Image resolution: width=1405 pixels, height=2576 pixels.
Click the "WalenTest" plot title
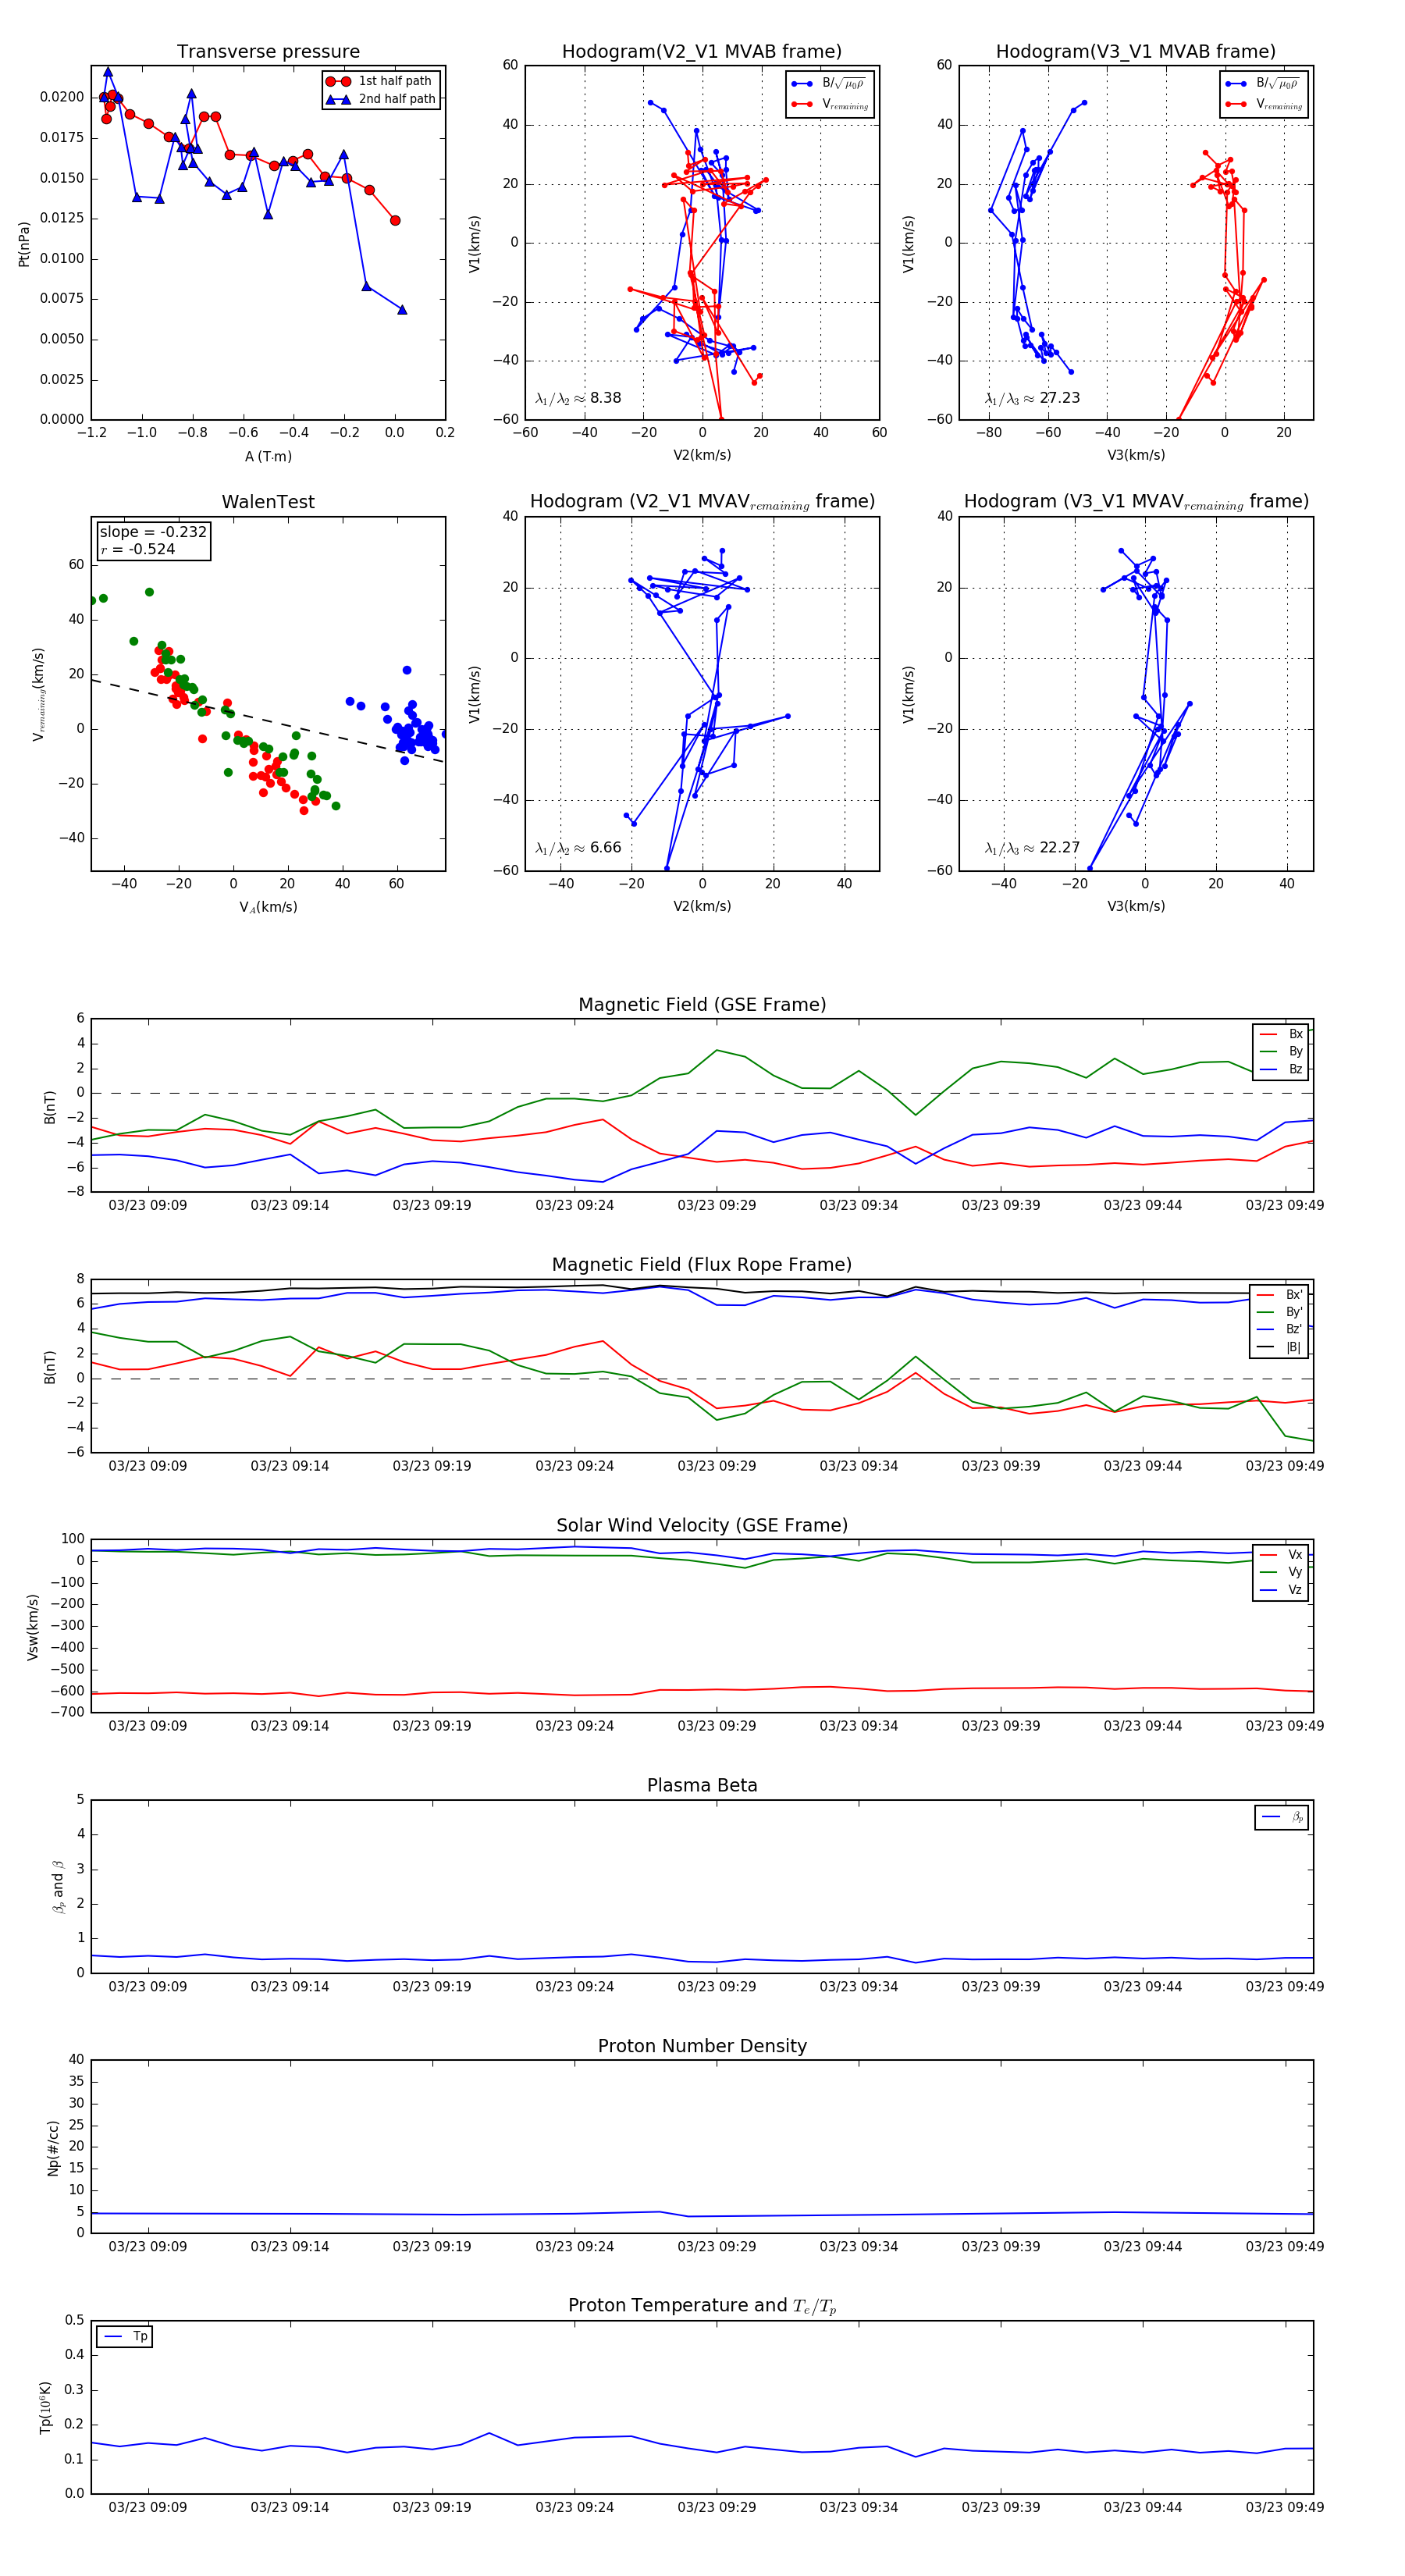pyautogui.click(x=268, y=502)
